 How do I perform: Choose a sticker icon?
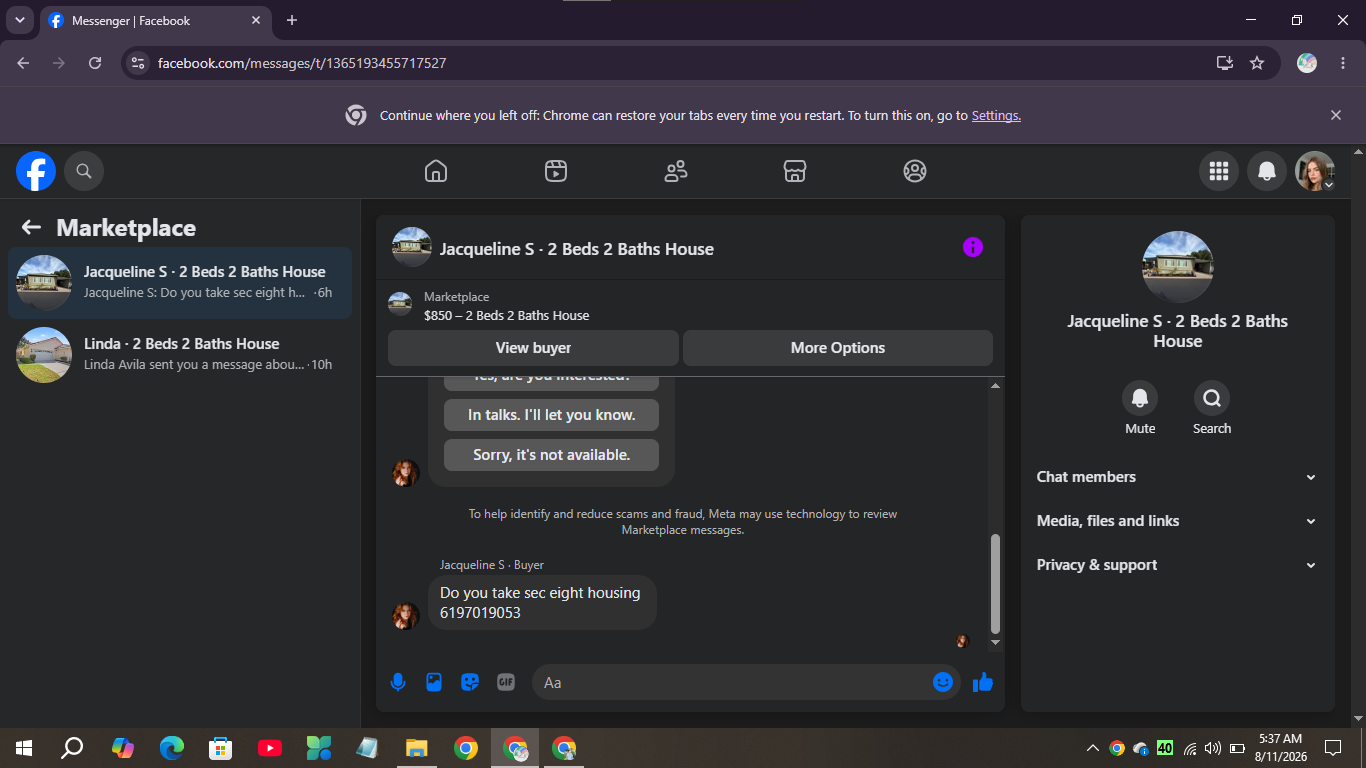point(470,682)
